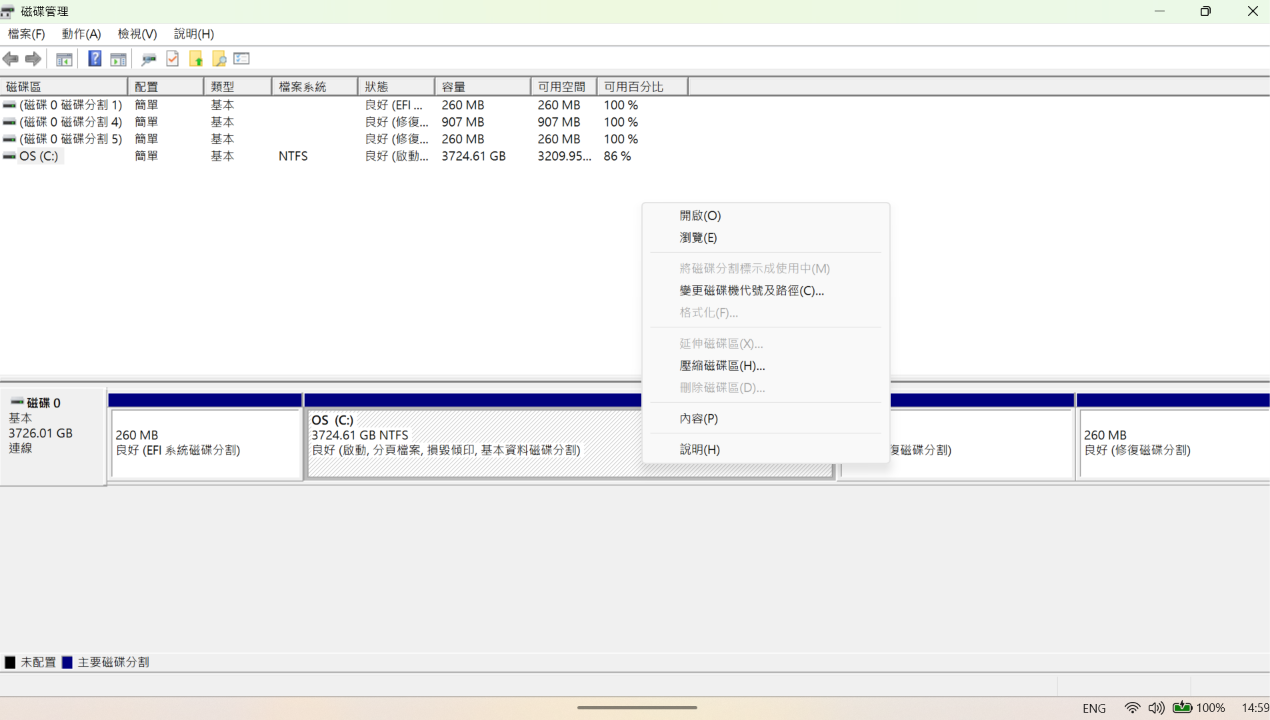Click the page with red checkmark icon
The image size is (1270, 720).
172,59
